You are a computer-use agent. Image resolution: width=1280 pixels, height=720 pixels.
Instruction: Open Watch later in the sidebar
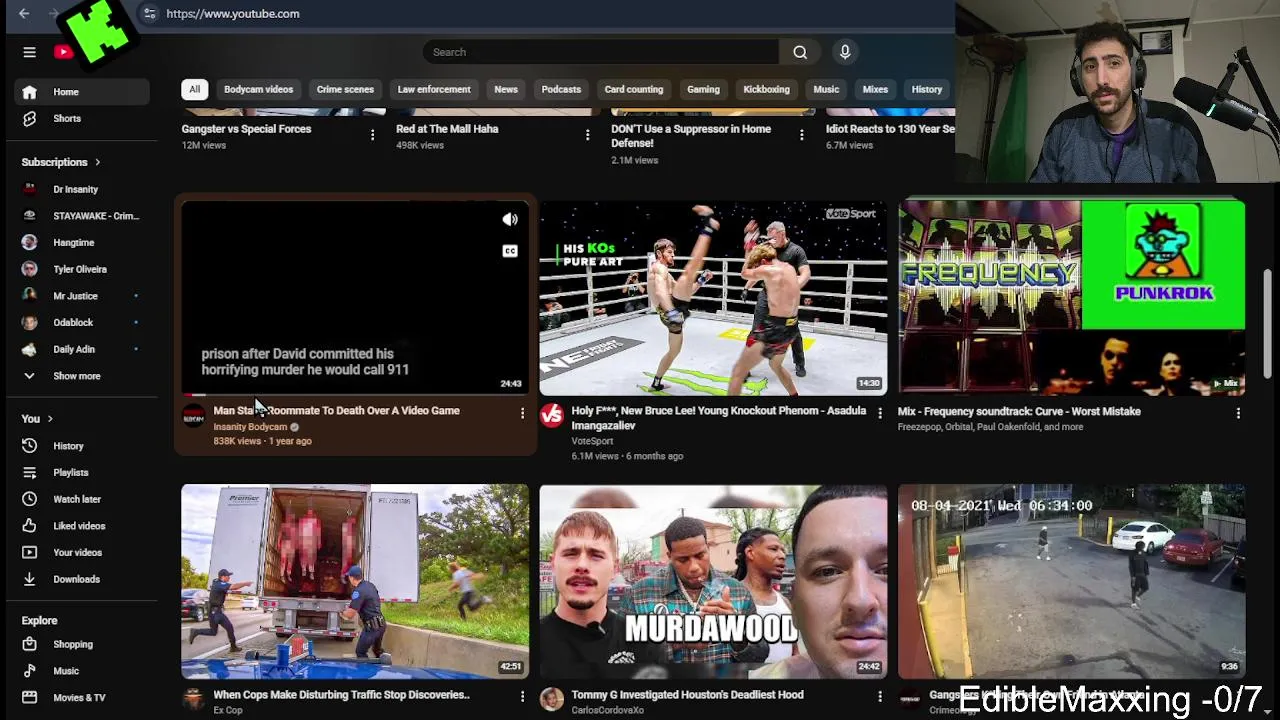coord(82,499)
